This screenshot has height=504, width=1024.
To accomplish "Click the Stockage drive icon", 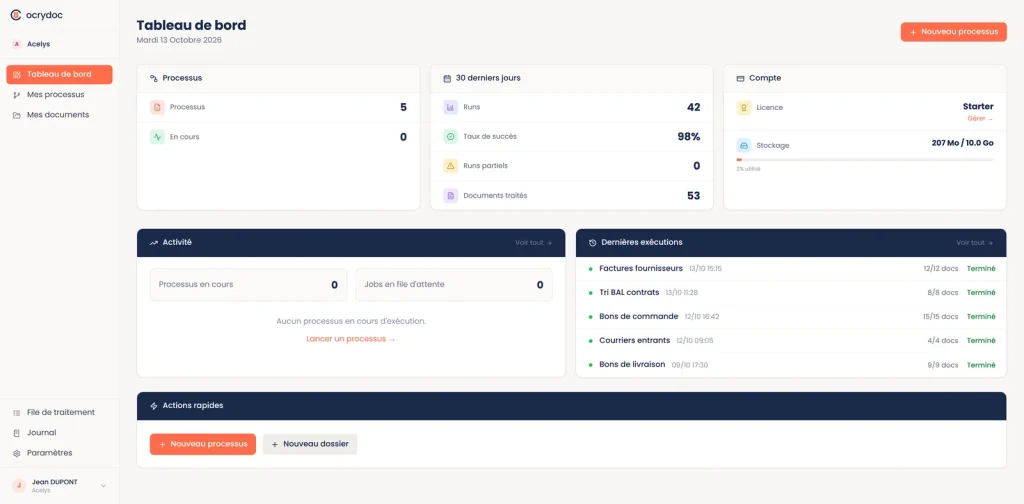I will pyautogui.click(x=744, y=146).
